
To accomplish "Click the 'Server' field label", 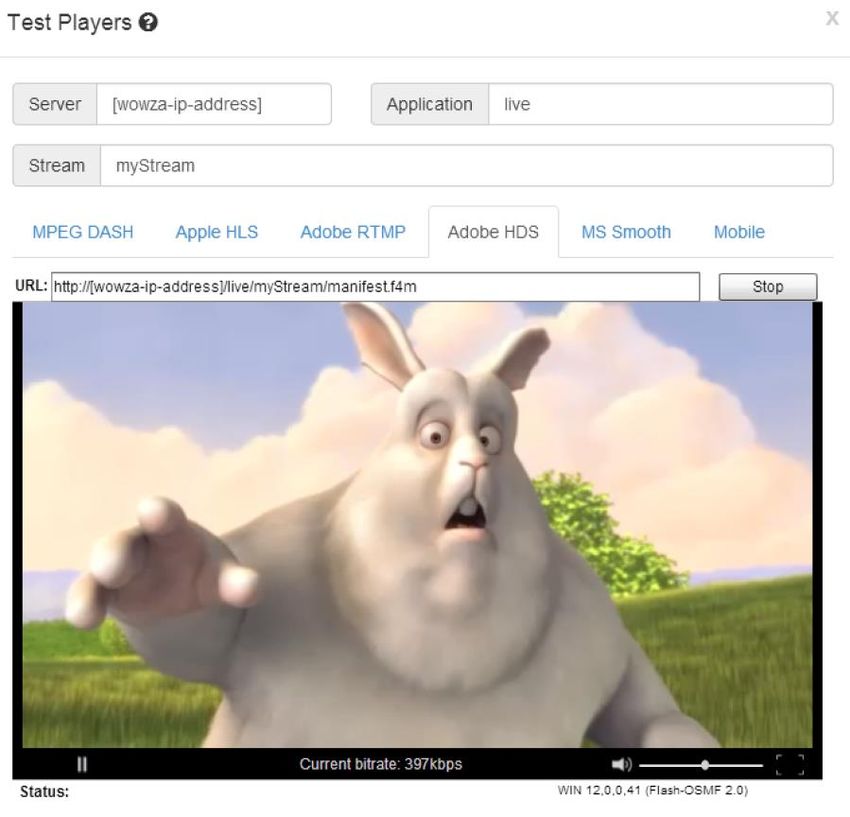I will [x=55, y=104].
